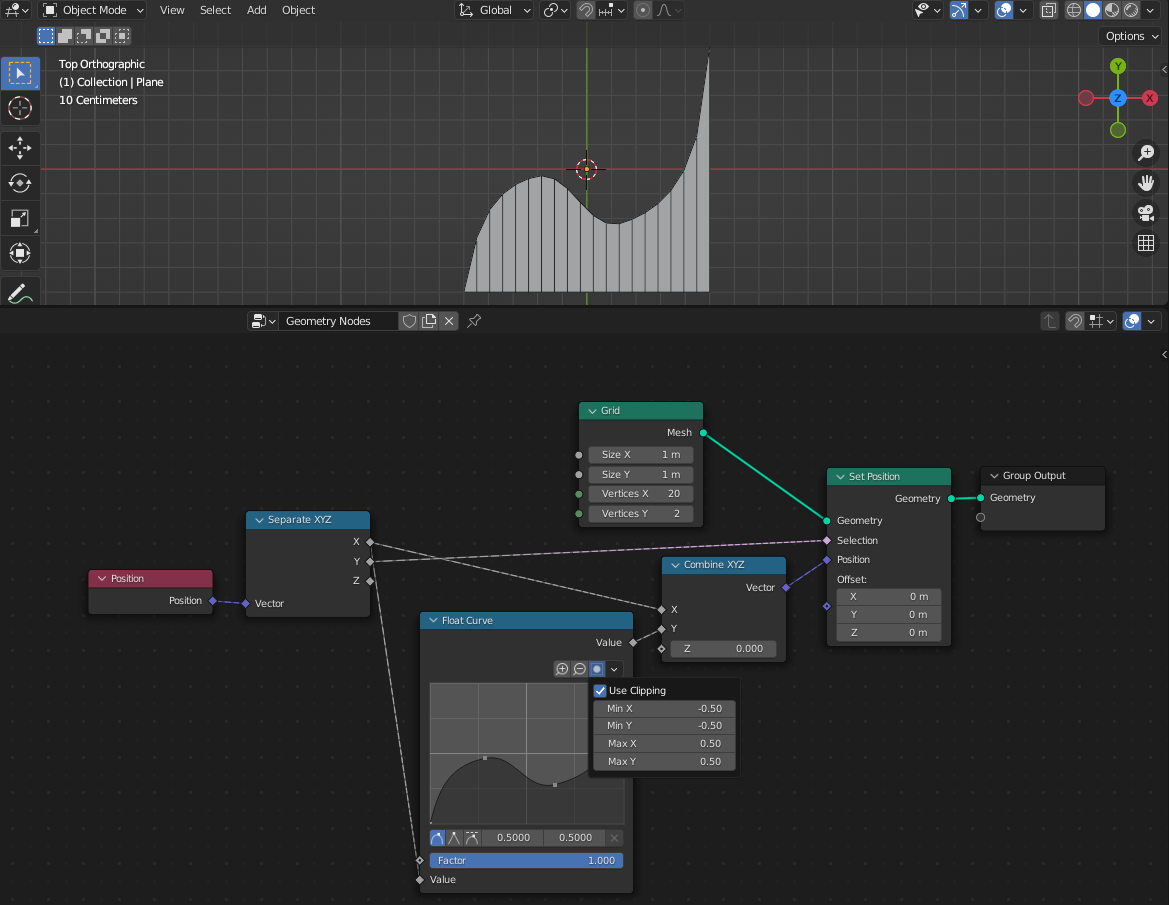The height and width of the screenshot is (905, 1169).
Task: Open the Global transform orientation dropdown
Action: coord(498,10)
